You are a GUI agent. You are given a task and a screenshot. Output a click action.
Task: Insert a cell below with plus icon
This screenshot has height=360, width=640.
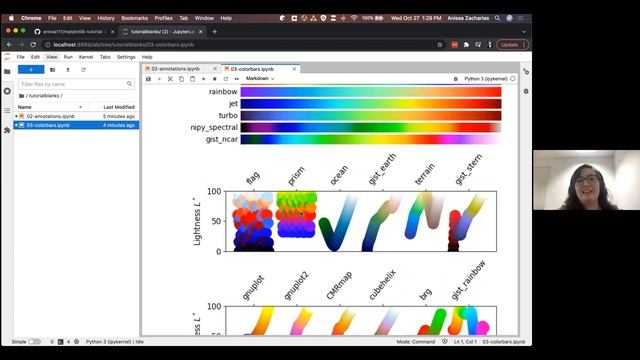point(159,79)
